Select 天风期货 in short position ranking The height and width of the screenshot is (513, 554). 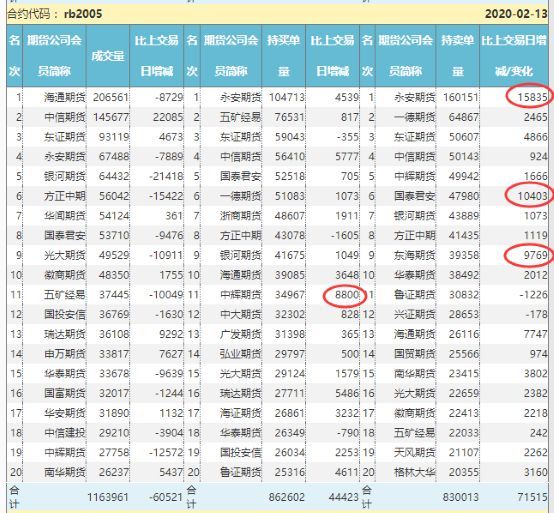(414, 452)
